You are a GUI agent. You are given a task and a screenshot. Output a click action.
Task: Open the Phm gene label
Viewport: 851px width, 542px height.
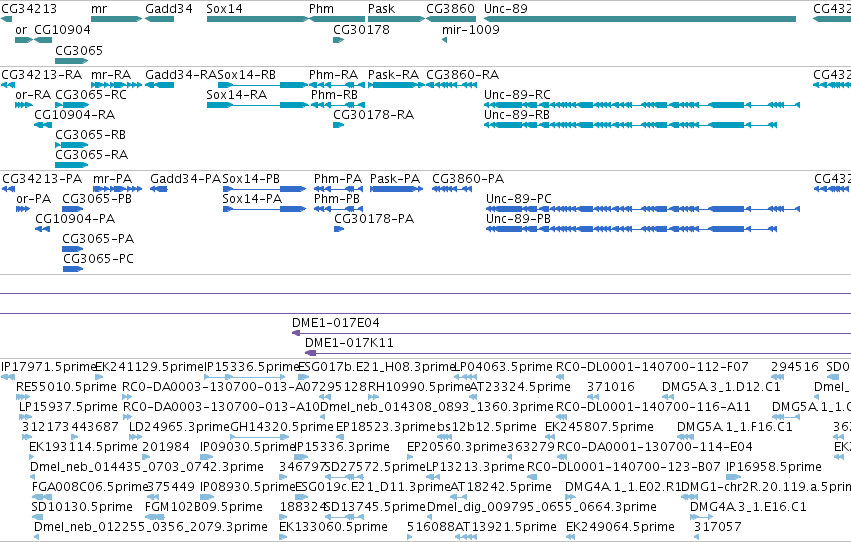[321, 9]
